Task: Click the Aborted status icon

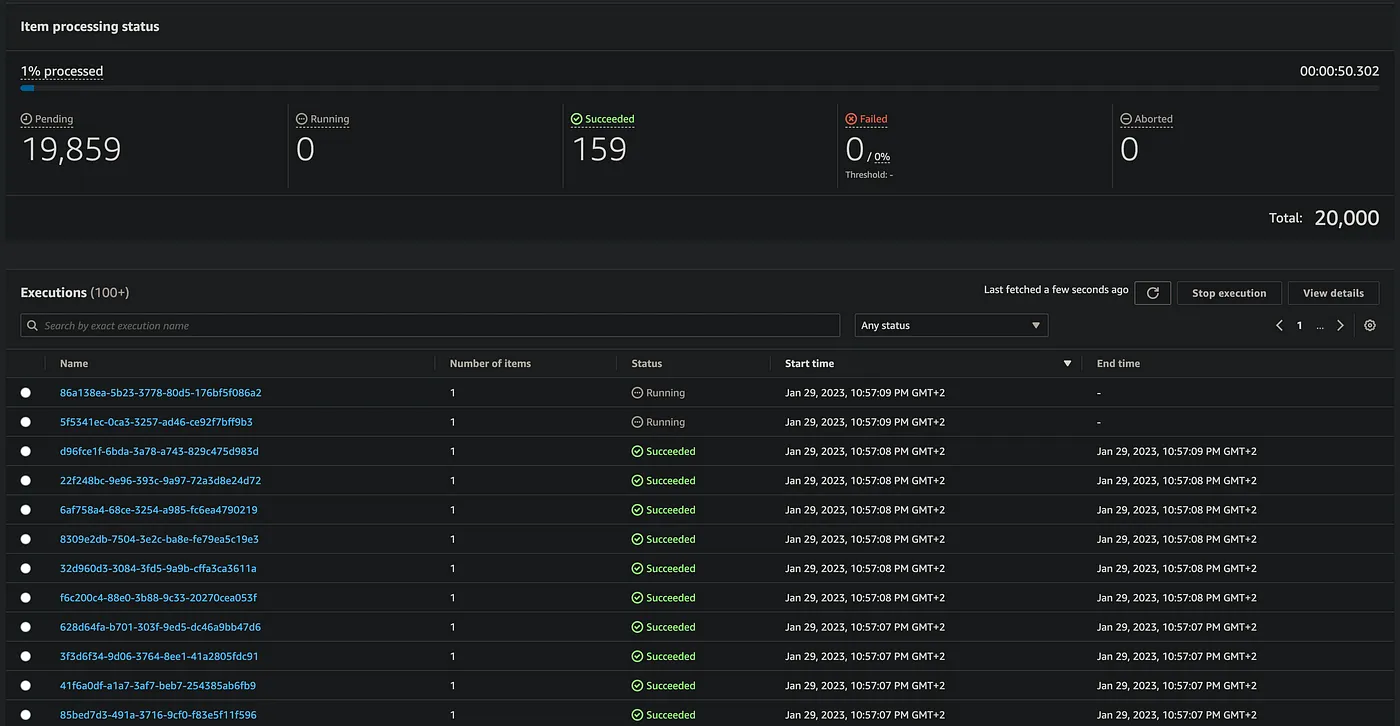Action: [1125, 119]
